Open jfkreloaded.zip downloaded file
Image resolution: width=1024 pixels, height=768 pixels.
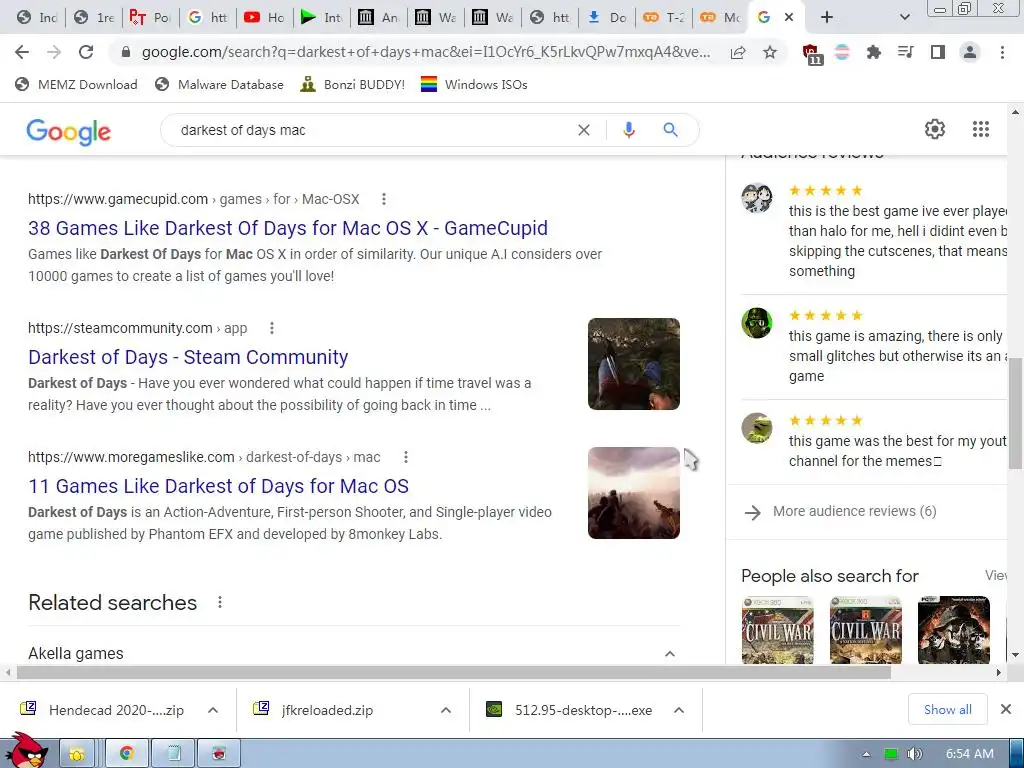point(327,710)
